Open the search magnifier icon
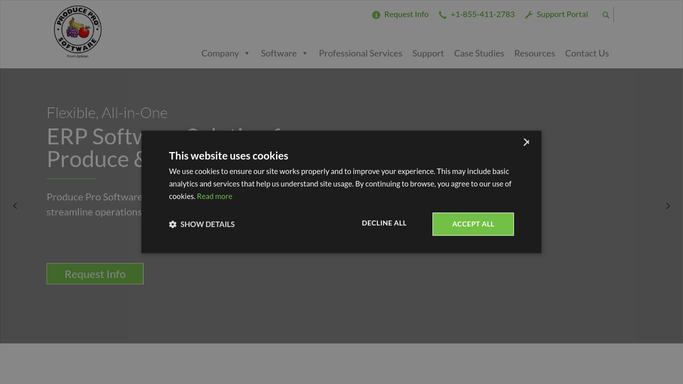 click(605, 15)
